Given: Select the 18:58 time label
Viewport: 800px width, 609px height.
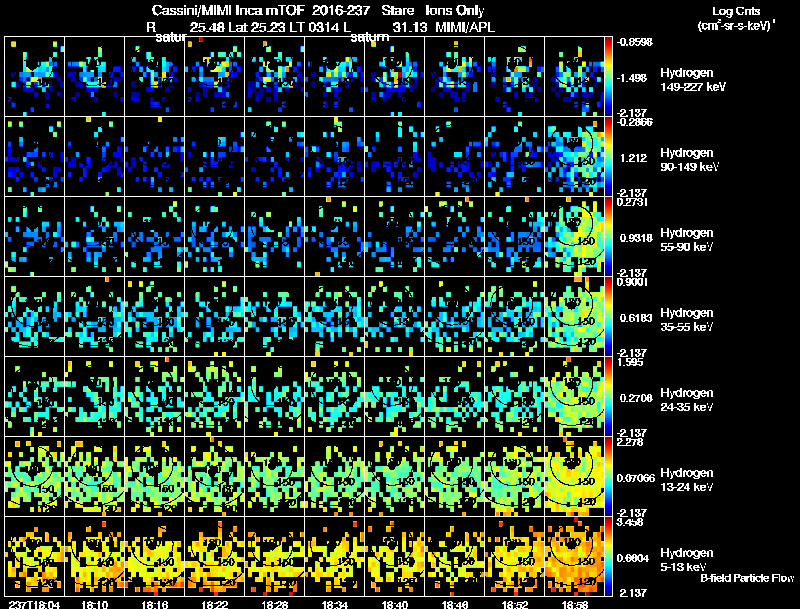Looking at the screenshot, I should (575, 604).
